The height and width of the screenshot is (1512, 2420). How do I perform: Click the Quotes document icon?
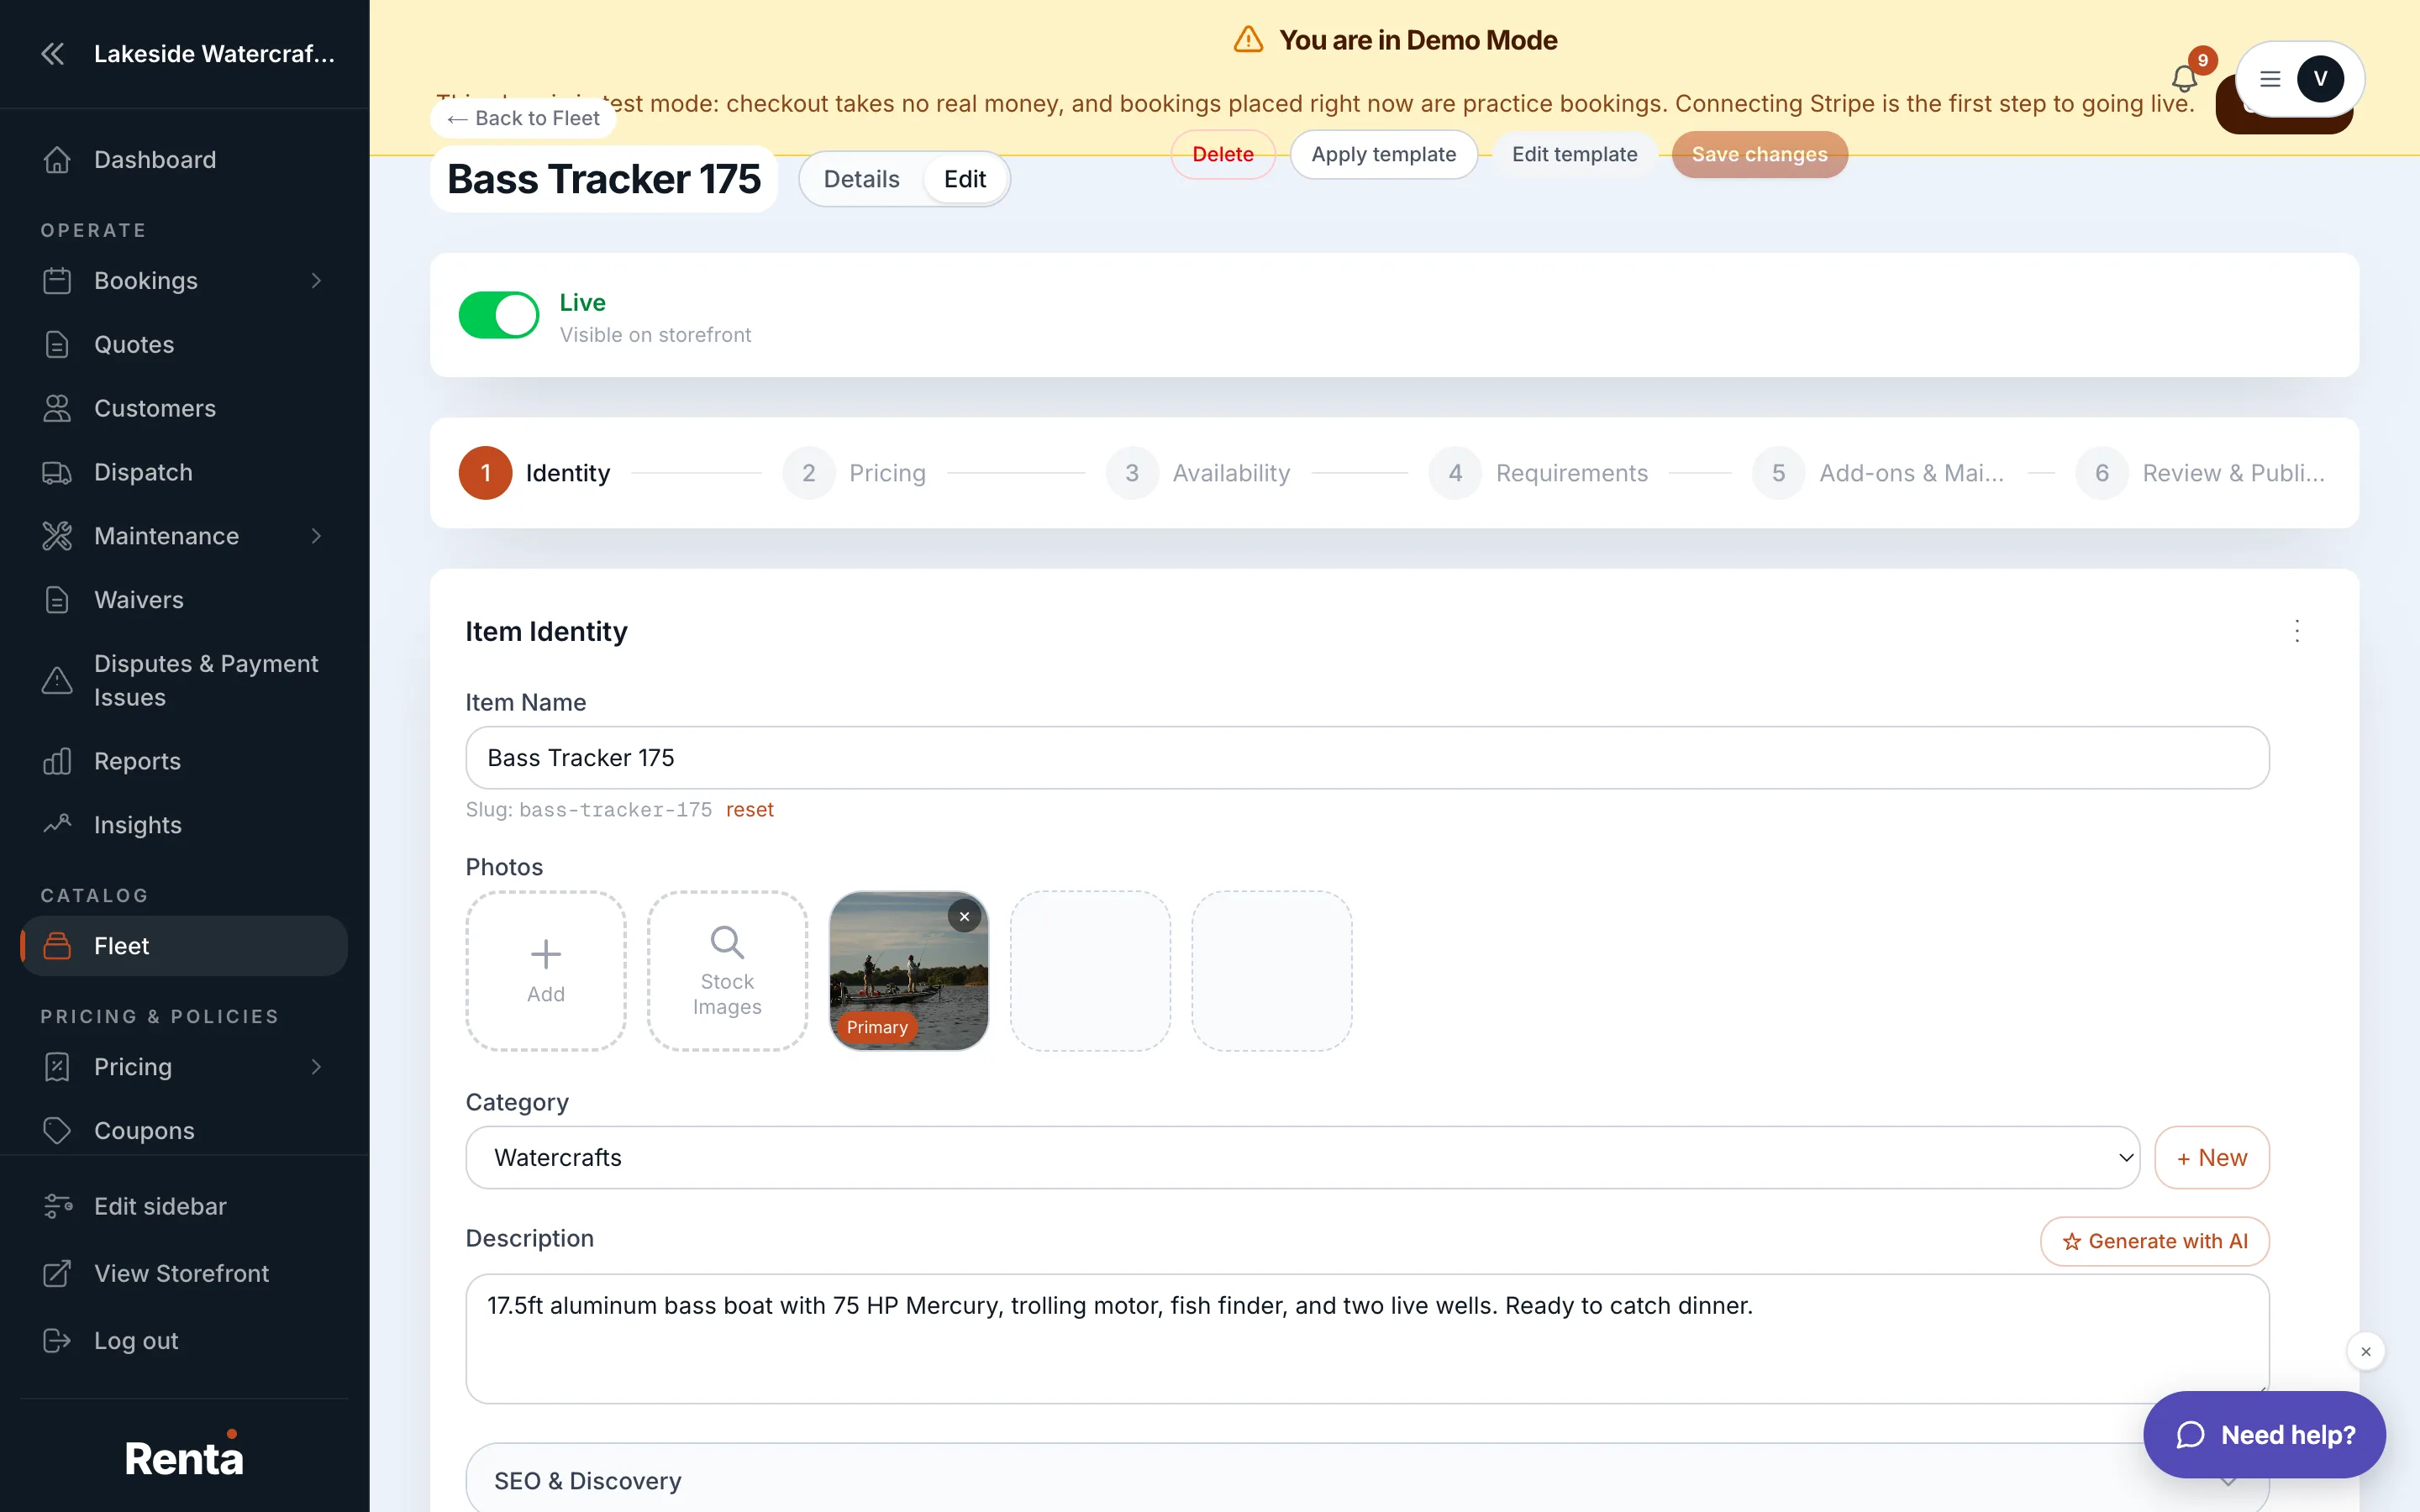click(x=57, y=344)
